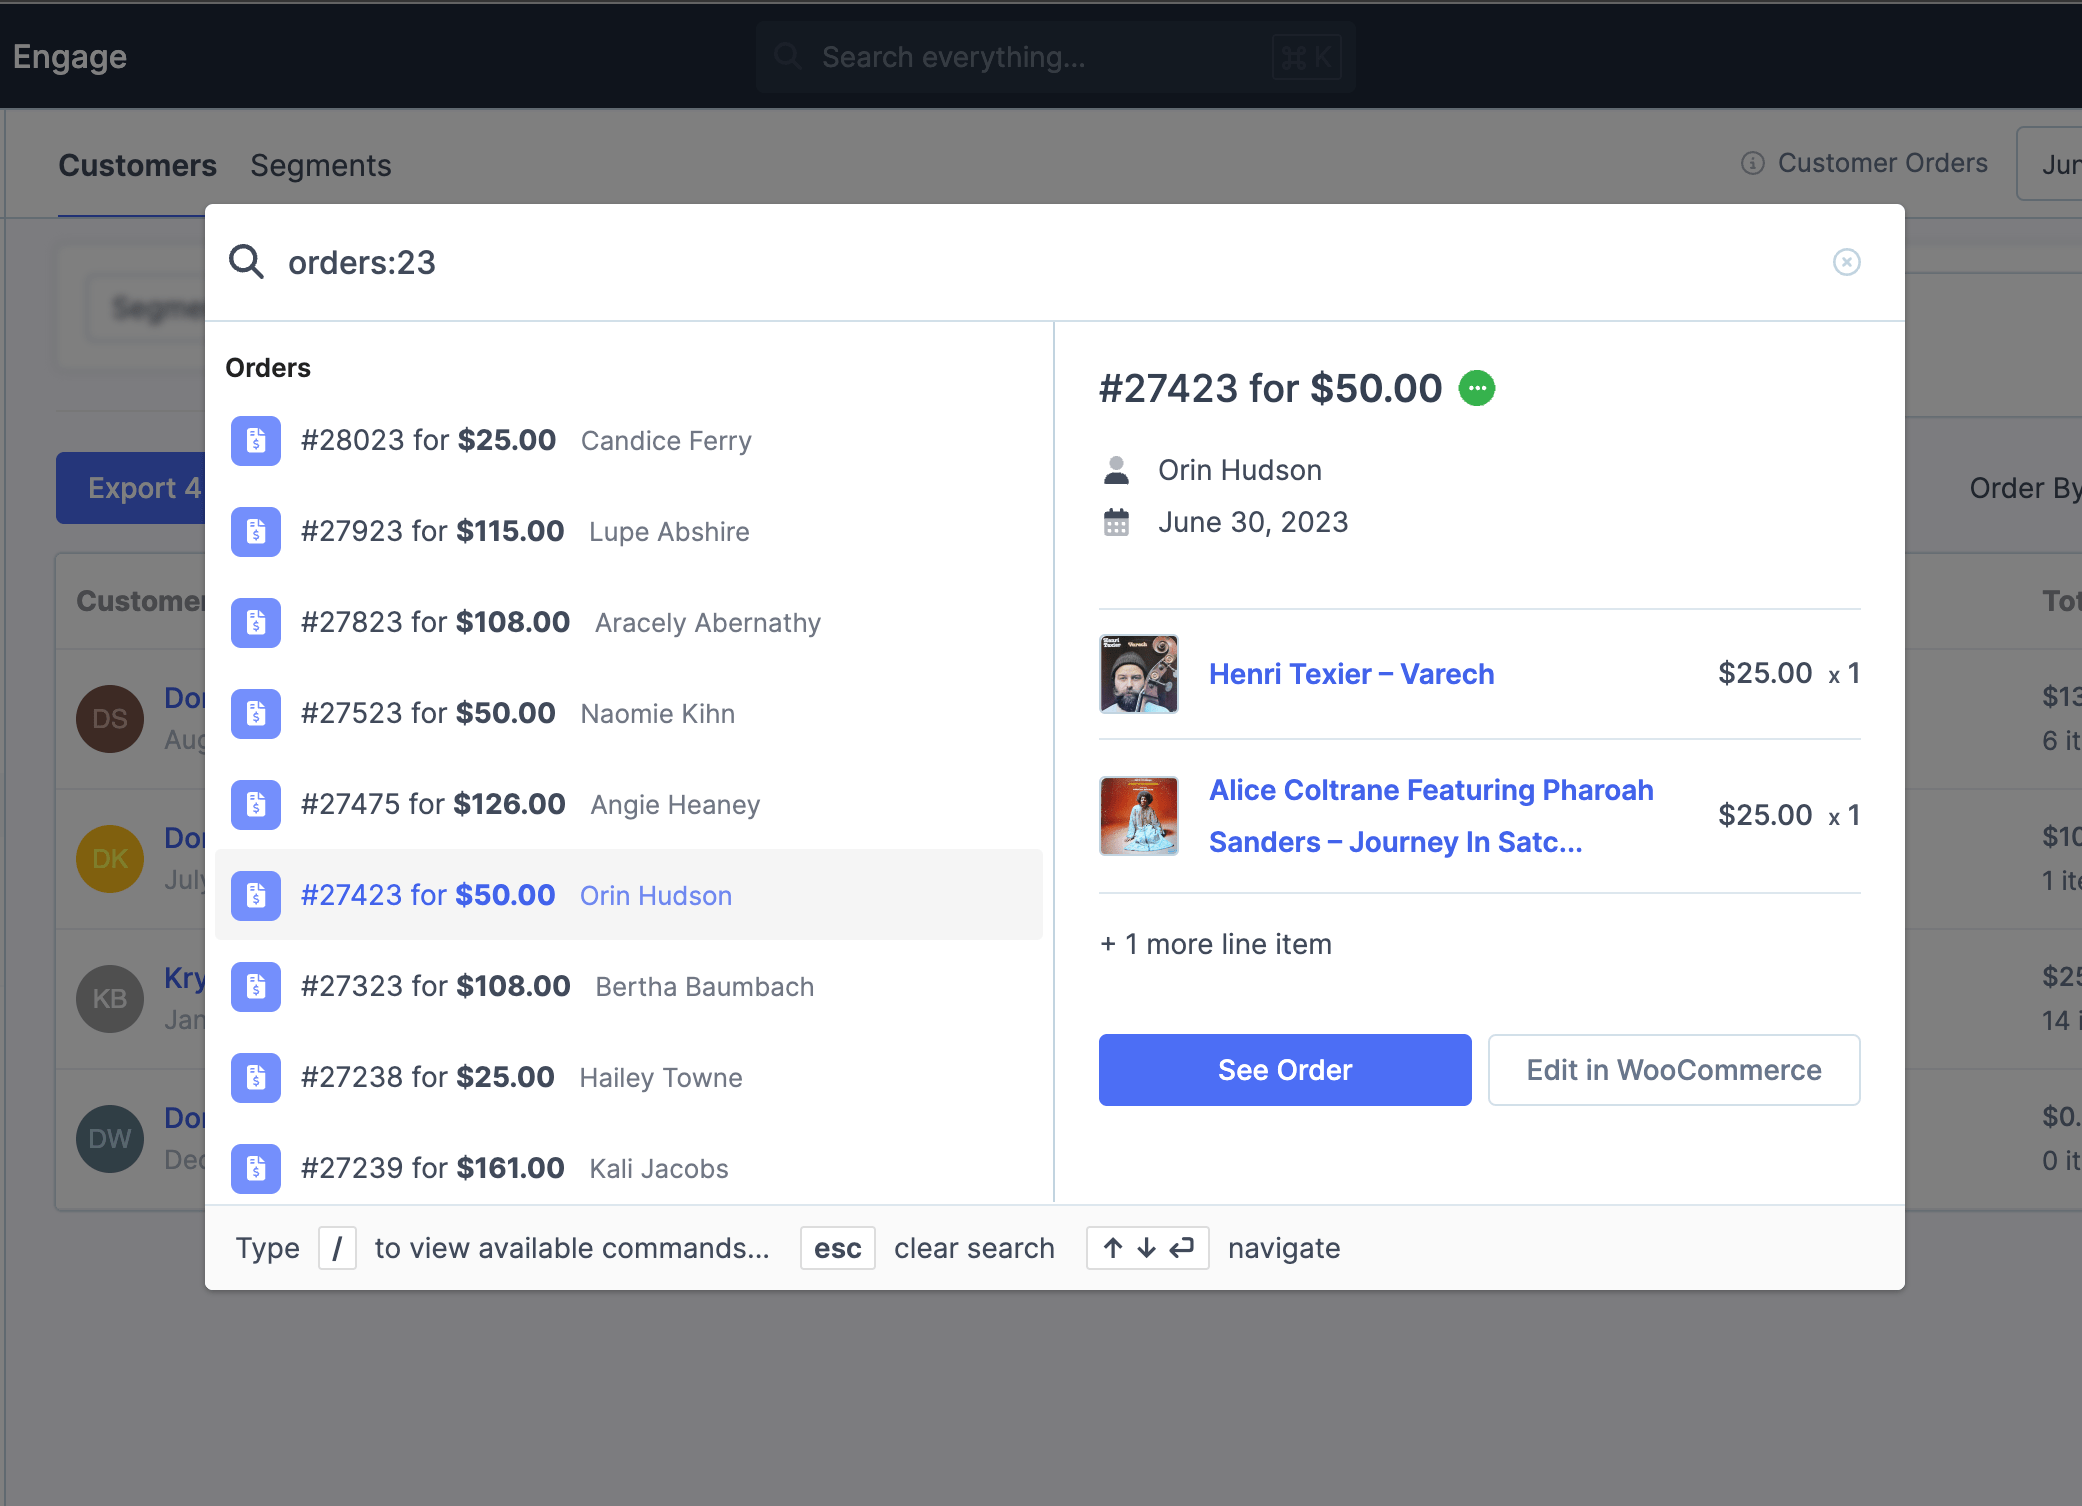This screenshot has height=1506, width=2082.
Task: Click the calendar icon next to June 30, 2023
Action: pyautogui.click(x=1116, y=522)
